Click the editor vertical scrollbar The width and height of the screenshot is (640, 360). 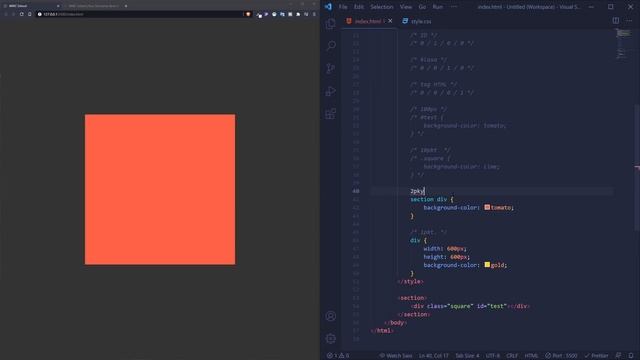click(x=637, y=167)
